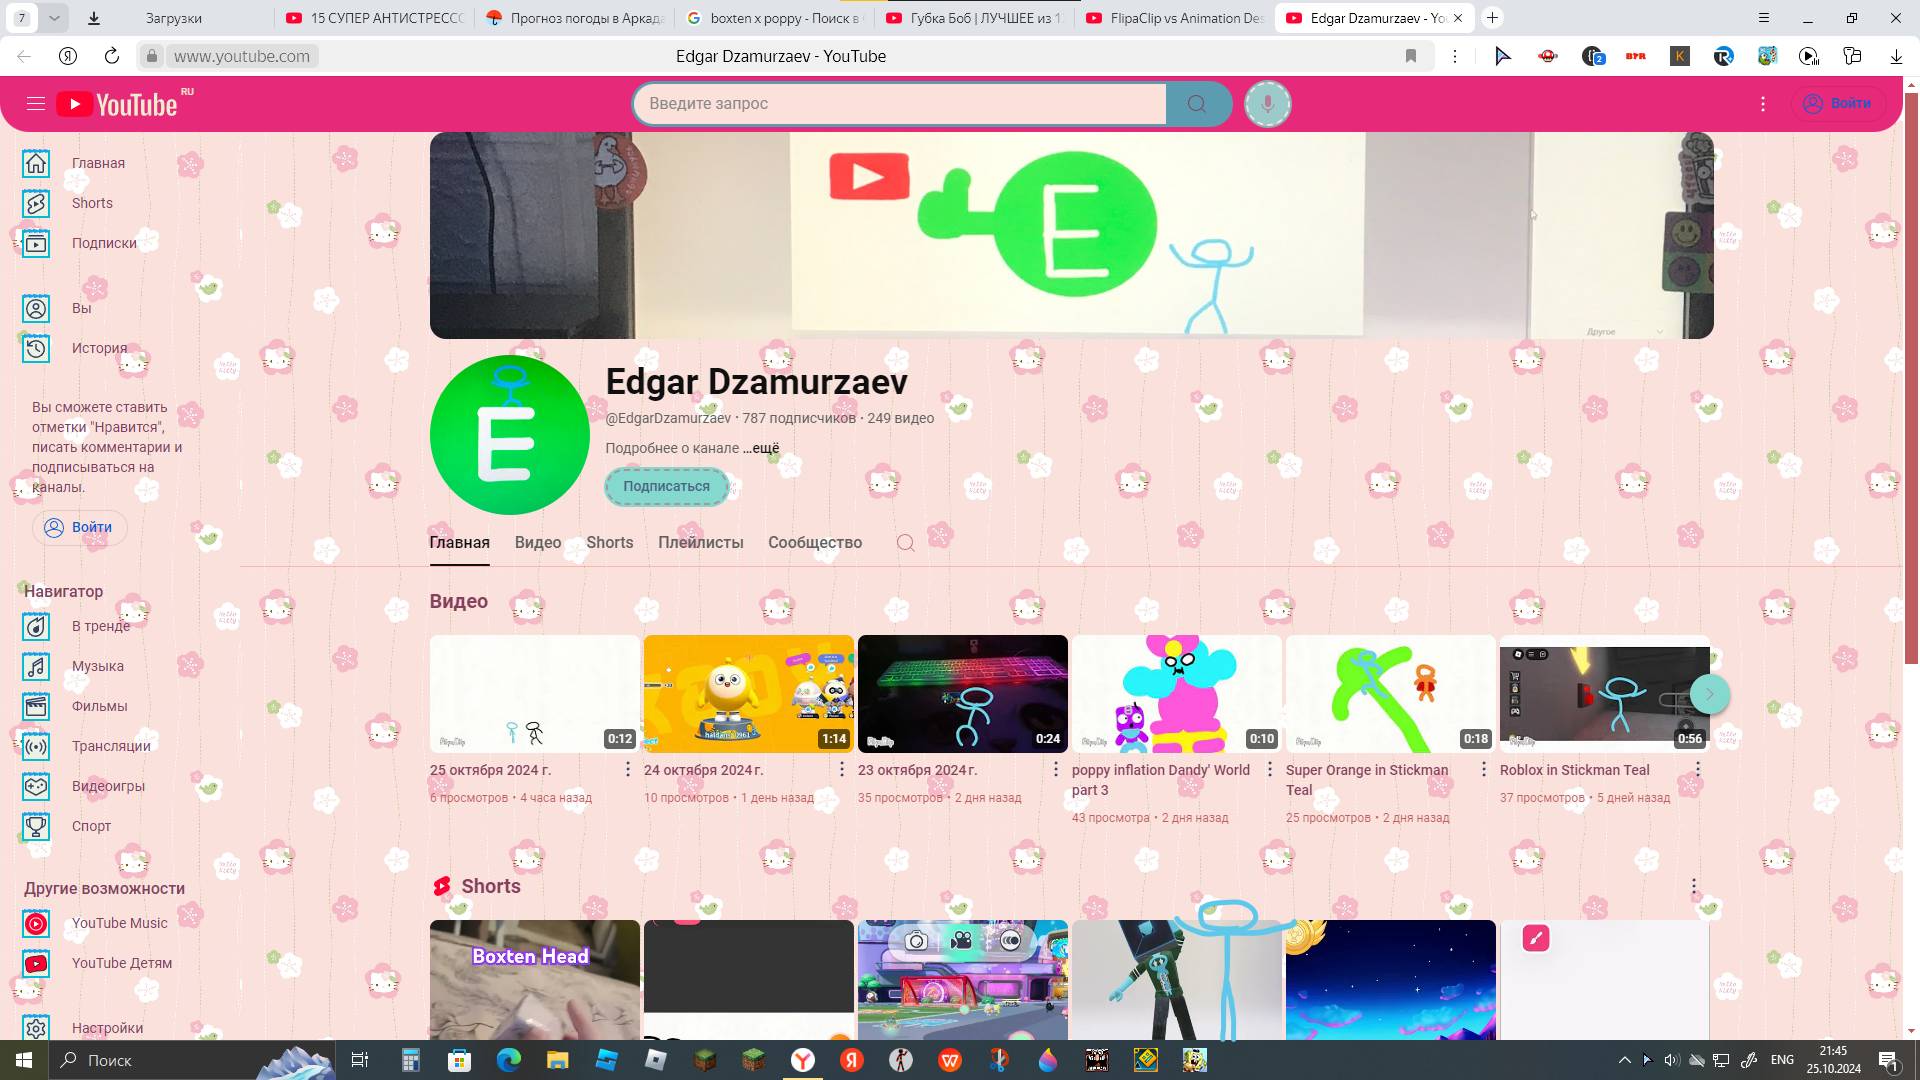Click Войти button in header

[x=1837, y=104]
